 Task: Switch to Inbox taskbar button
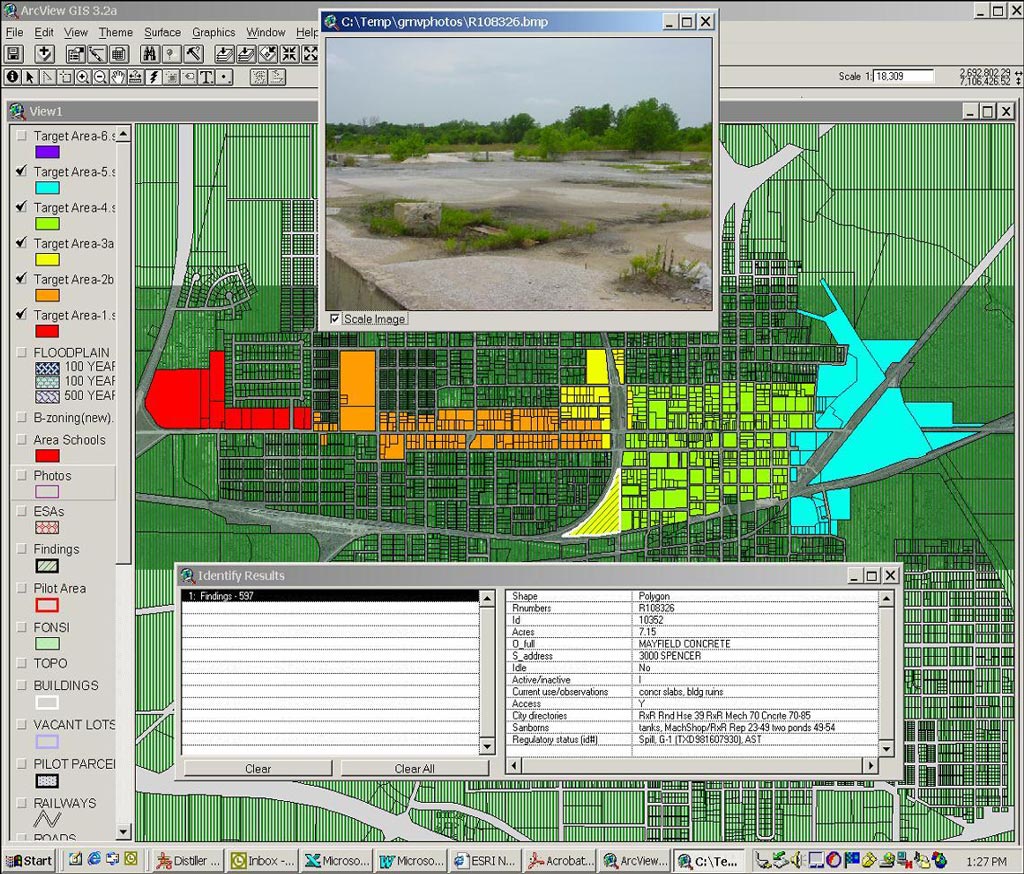263,861
